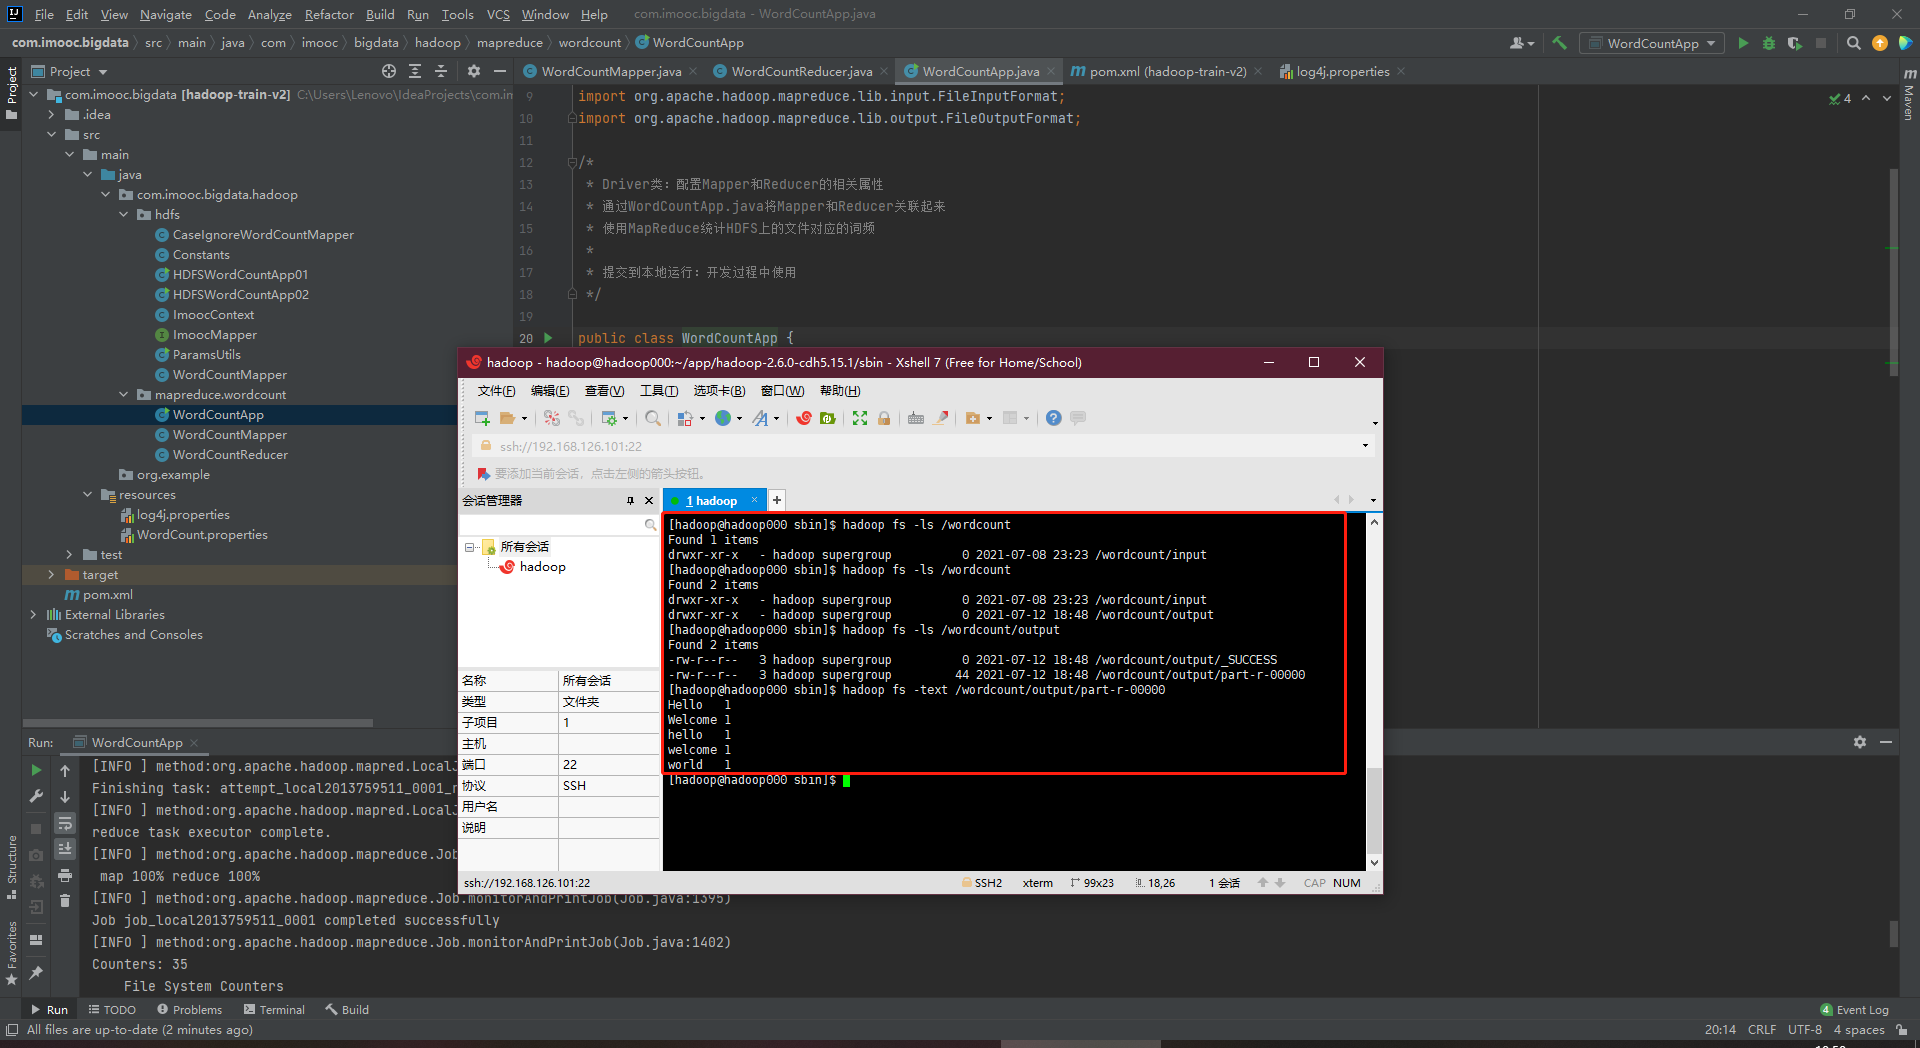The image size is (1920, 1048).
Task: Open the Event Log
Action: coord(1854,1009)
